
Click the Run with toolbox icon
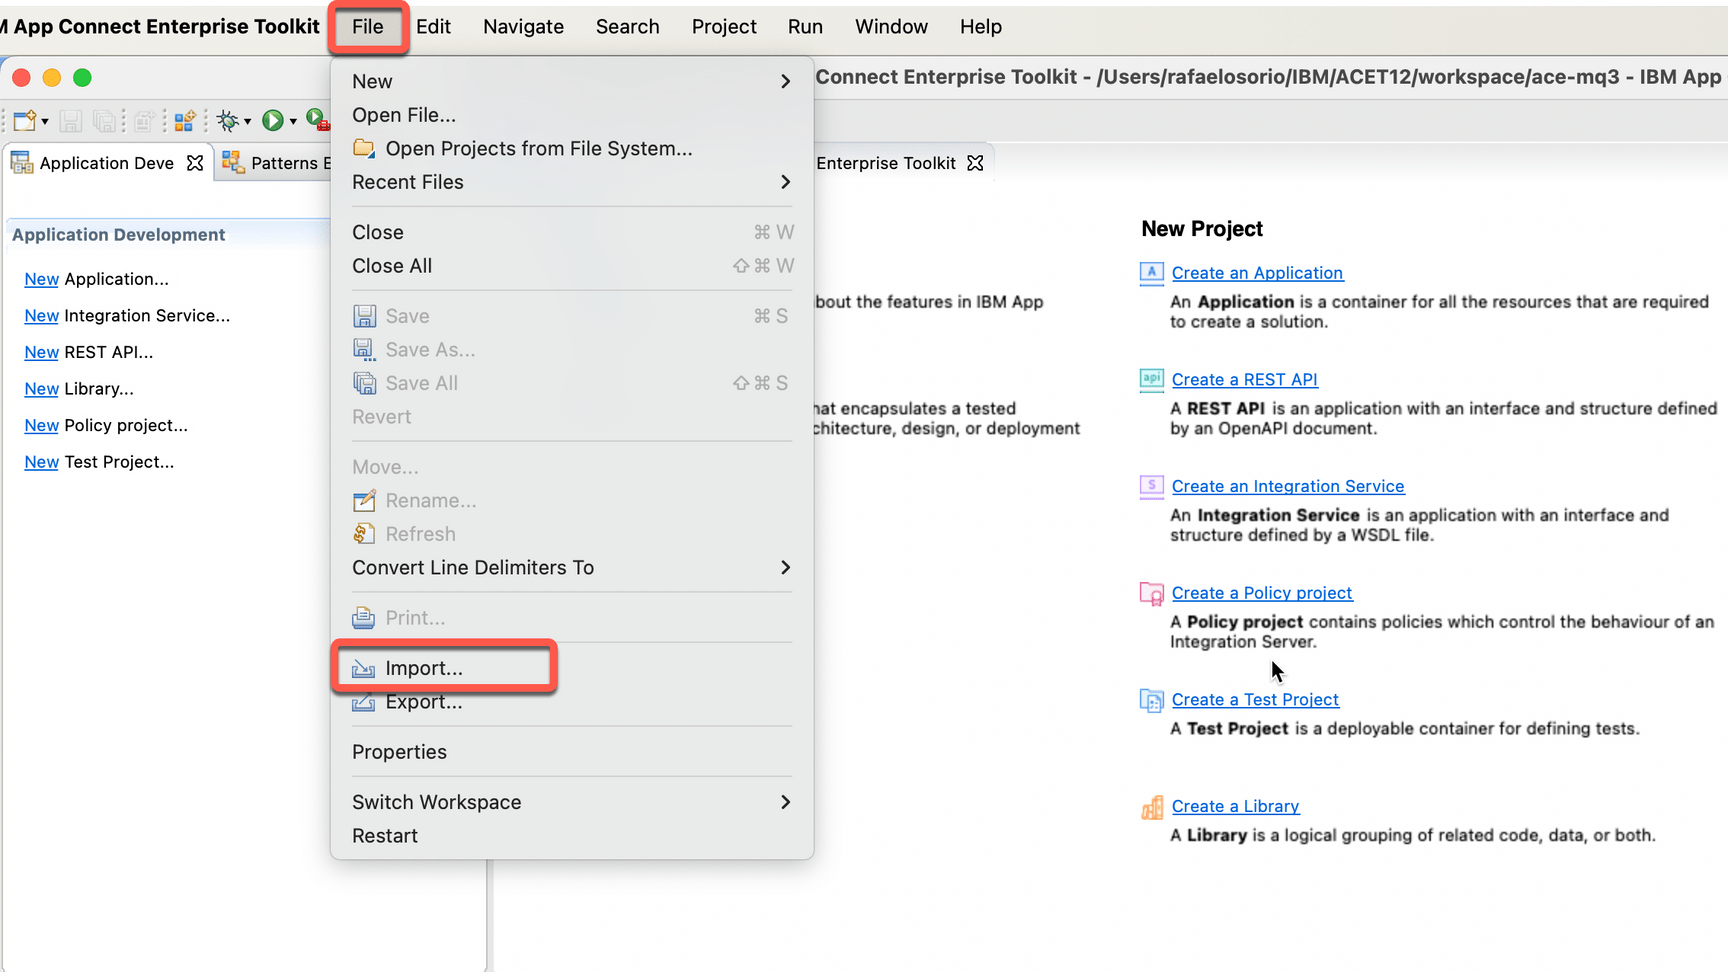tap(317, 120)
